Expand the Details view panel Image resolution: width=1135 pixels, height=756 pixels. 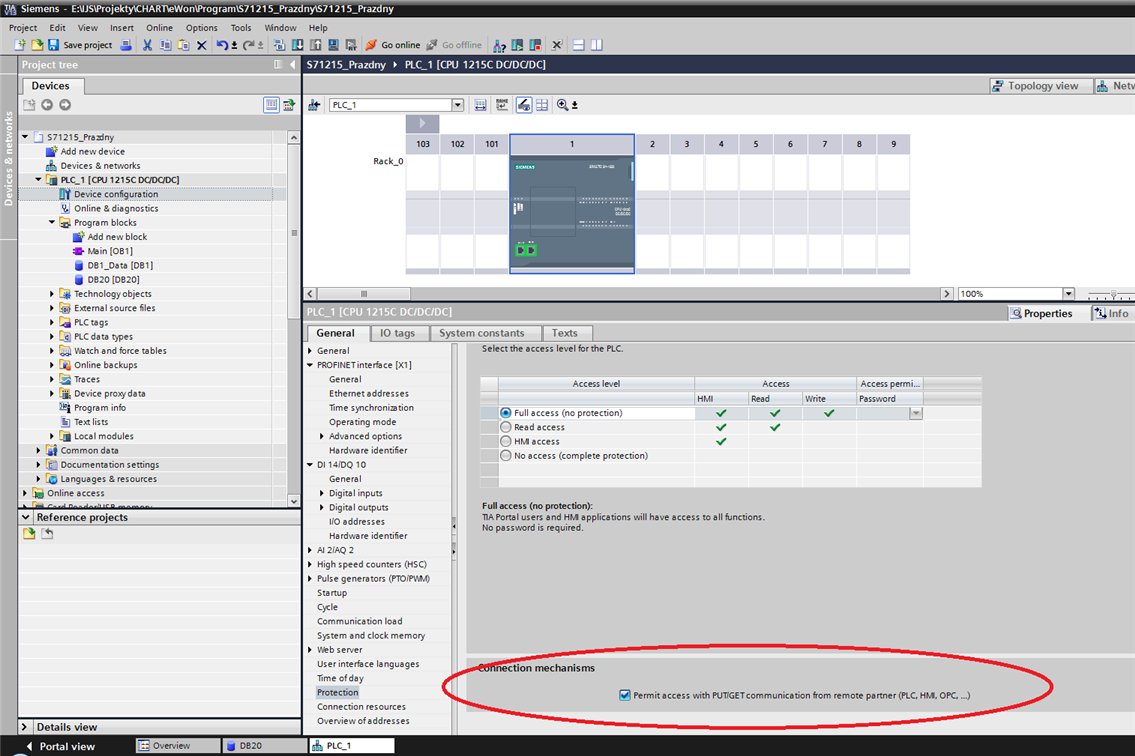25,727
